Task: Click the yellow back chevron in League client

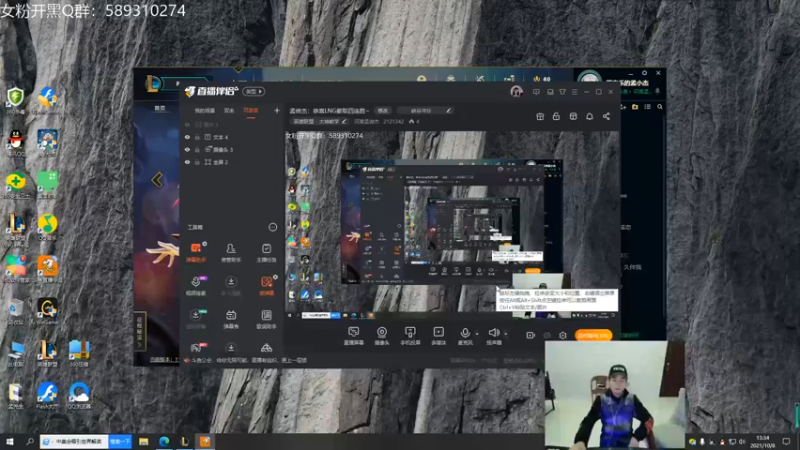Action: click(x=157, y=180)
